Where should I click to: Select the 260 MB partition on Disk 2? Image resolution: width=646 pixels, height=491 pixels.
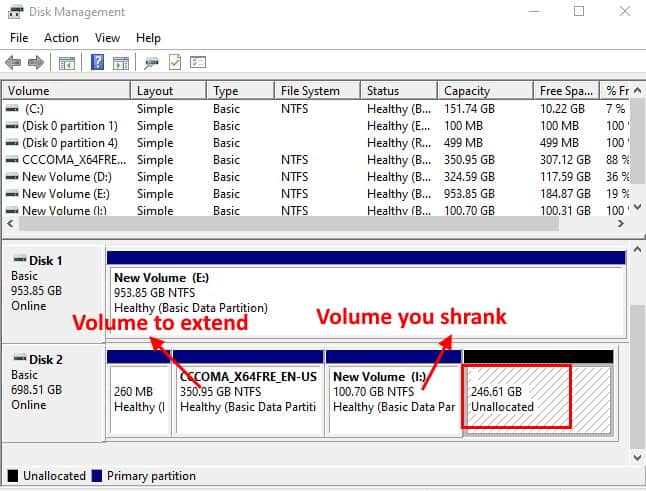pos(139,393)
